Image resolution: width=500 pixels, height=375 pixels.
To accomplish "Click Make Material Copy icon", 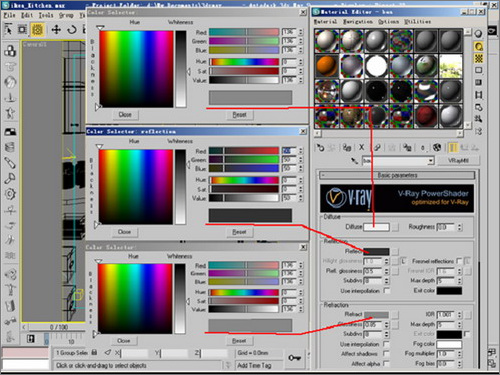I will tap(377, 148).
